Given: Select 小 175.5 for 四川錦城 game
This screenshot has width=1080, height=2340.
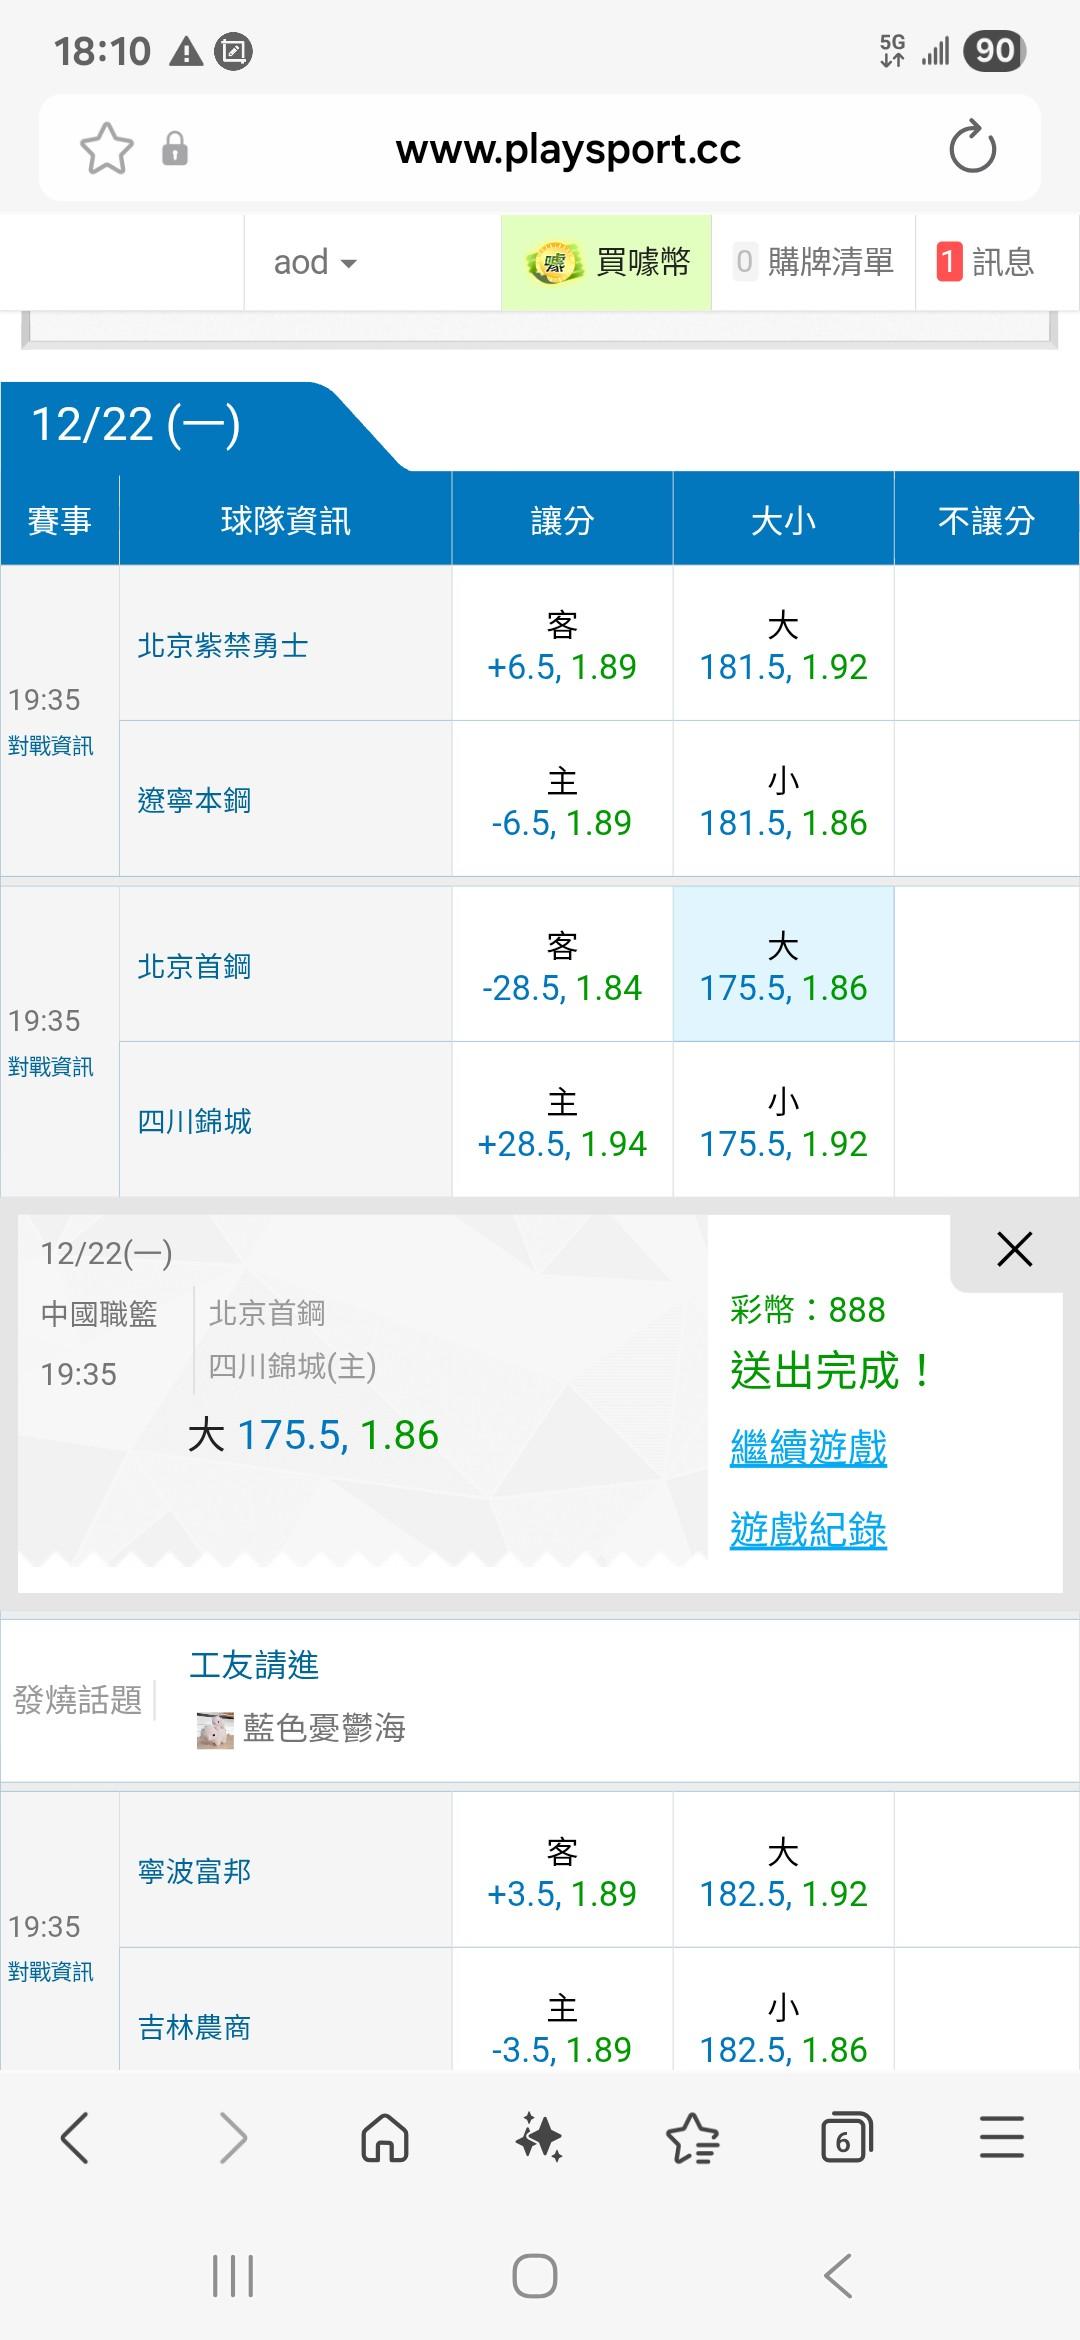Looking at the screenshot, I should (x=783, y=1122).
